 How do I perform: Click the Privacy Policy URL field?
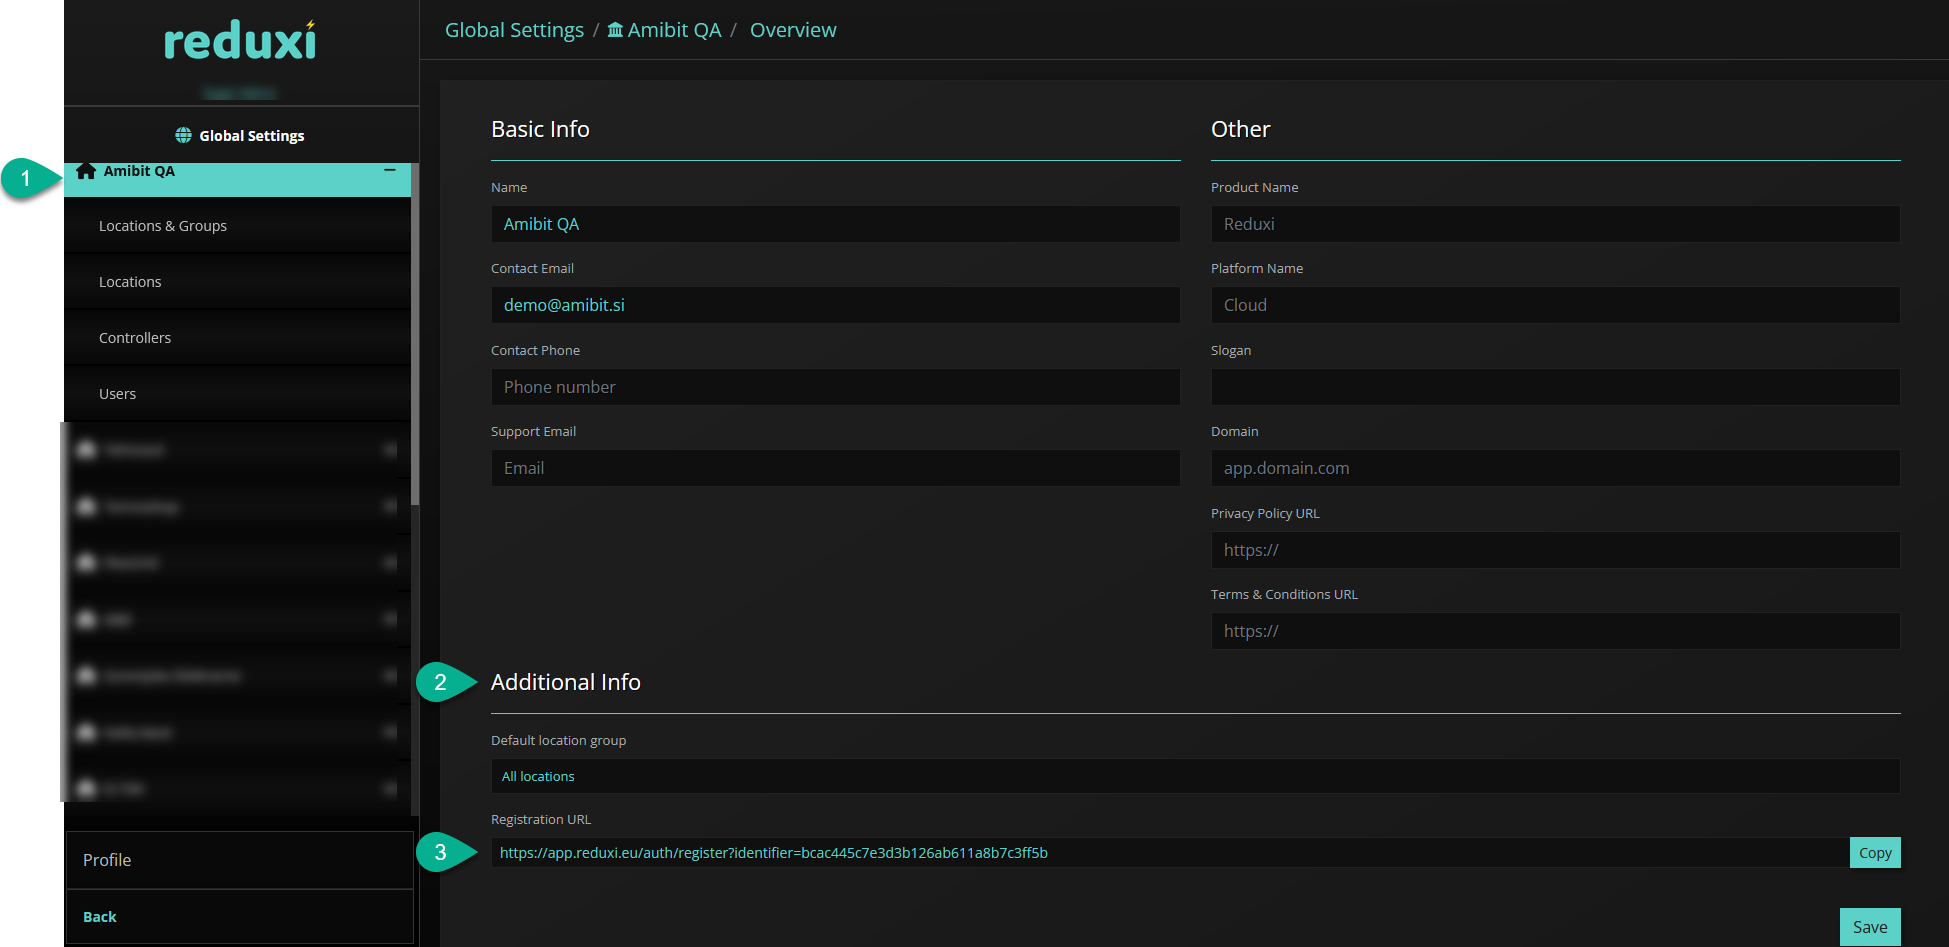tap(1555, 550)
